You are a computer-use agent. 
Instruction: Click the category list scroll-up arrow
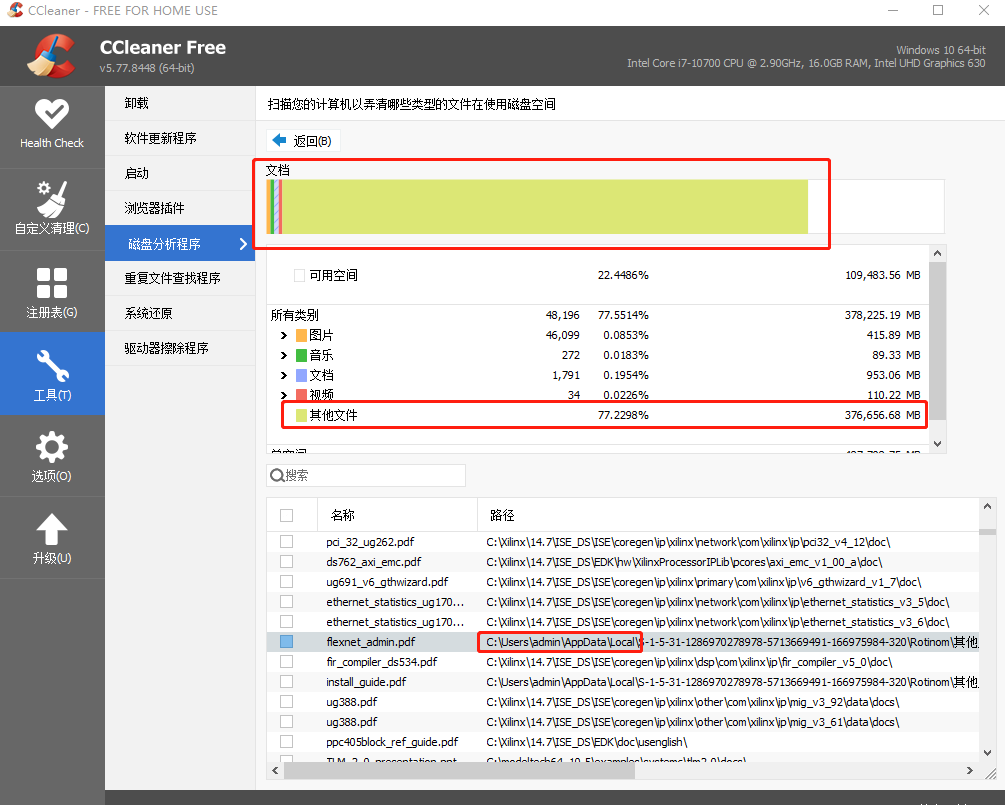(x=938, y=253)
